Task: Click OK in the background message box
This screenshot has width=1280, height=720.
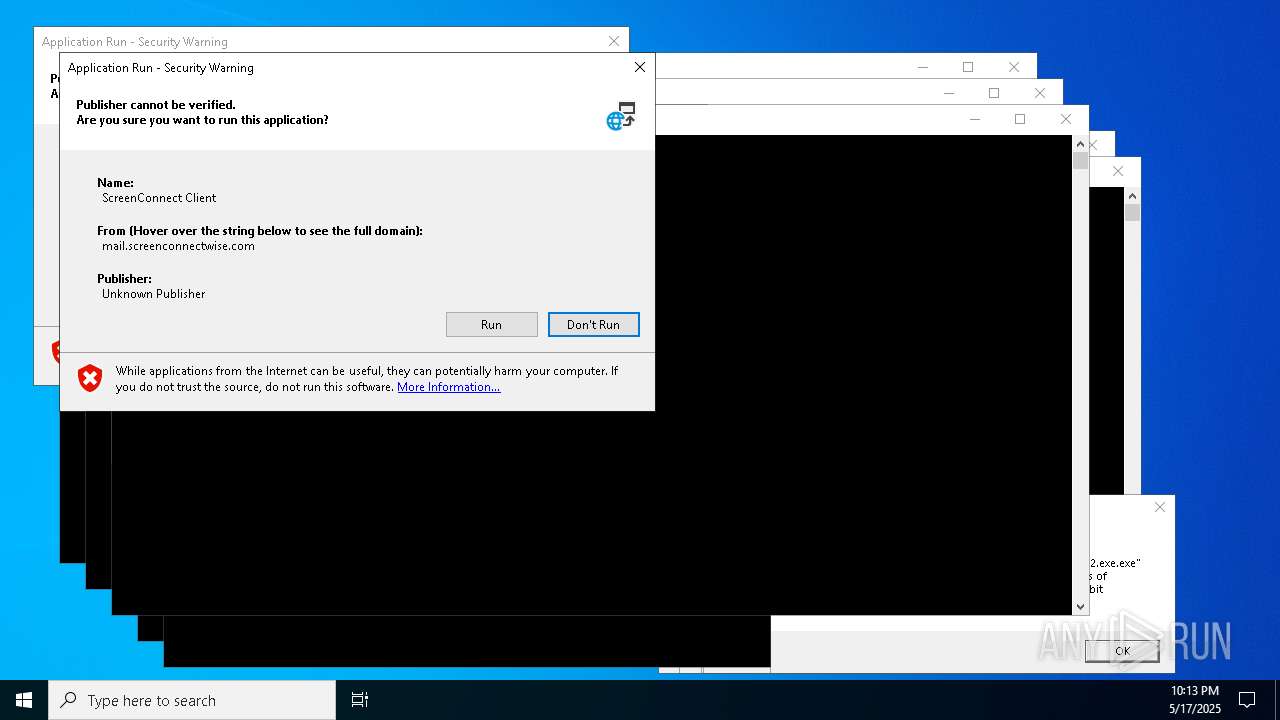Action: [1122, 651]
